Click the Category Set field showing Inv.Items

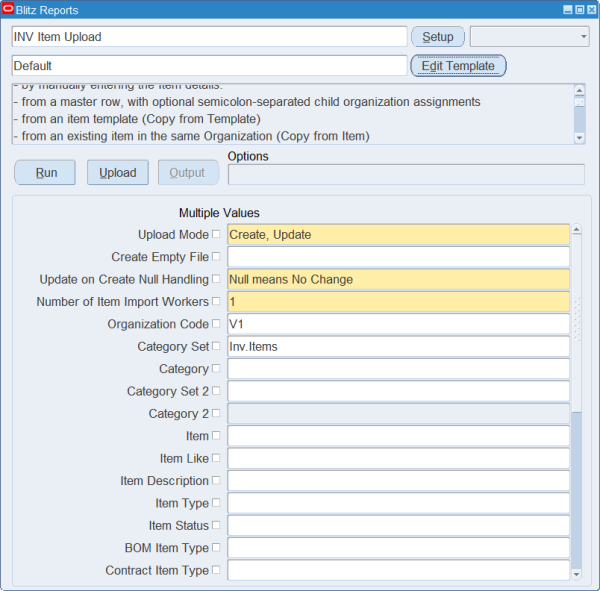(398, 346)
